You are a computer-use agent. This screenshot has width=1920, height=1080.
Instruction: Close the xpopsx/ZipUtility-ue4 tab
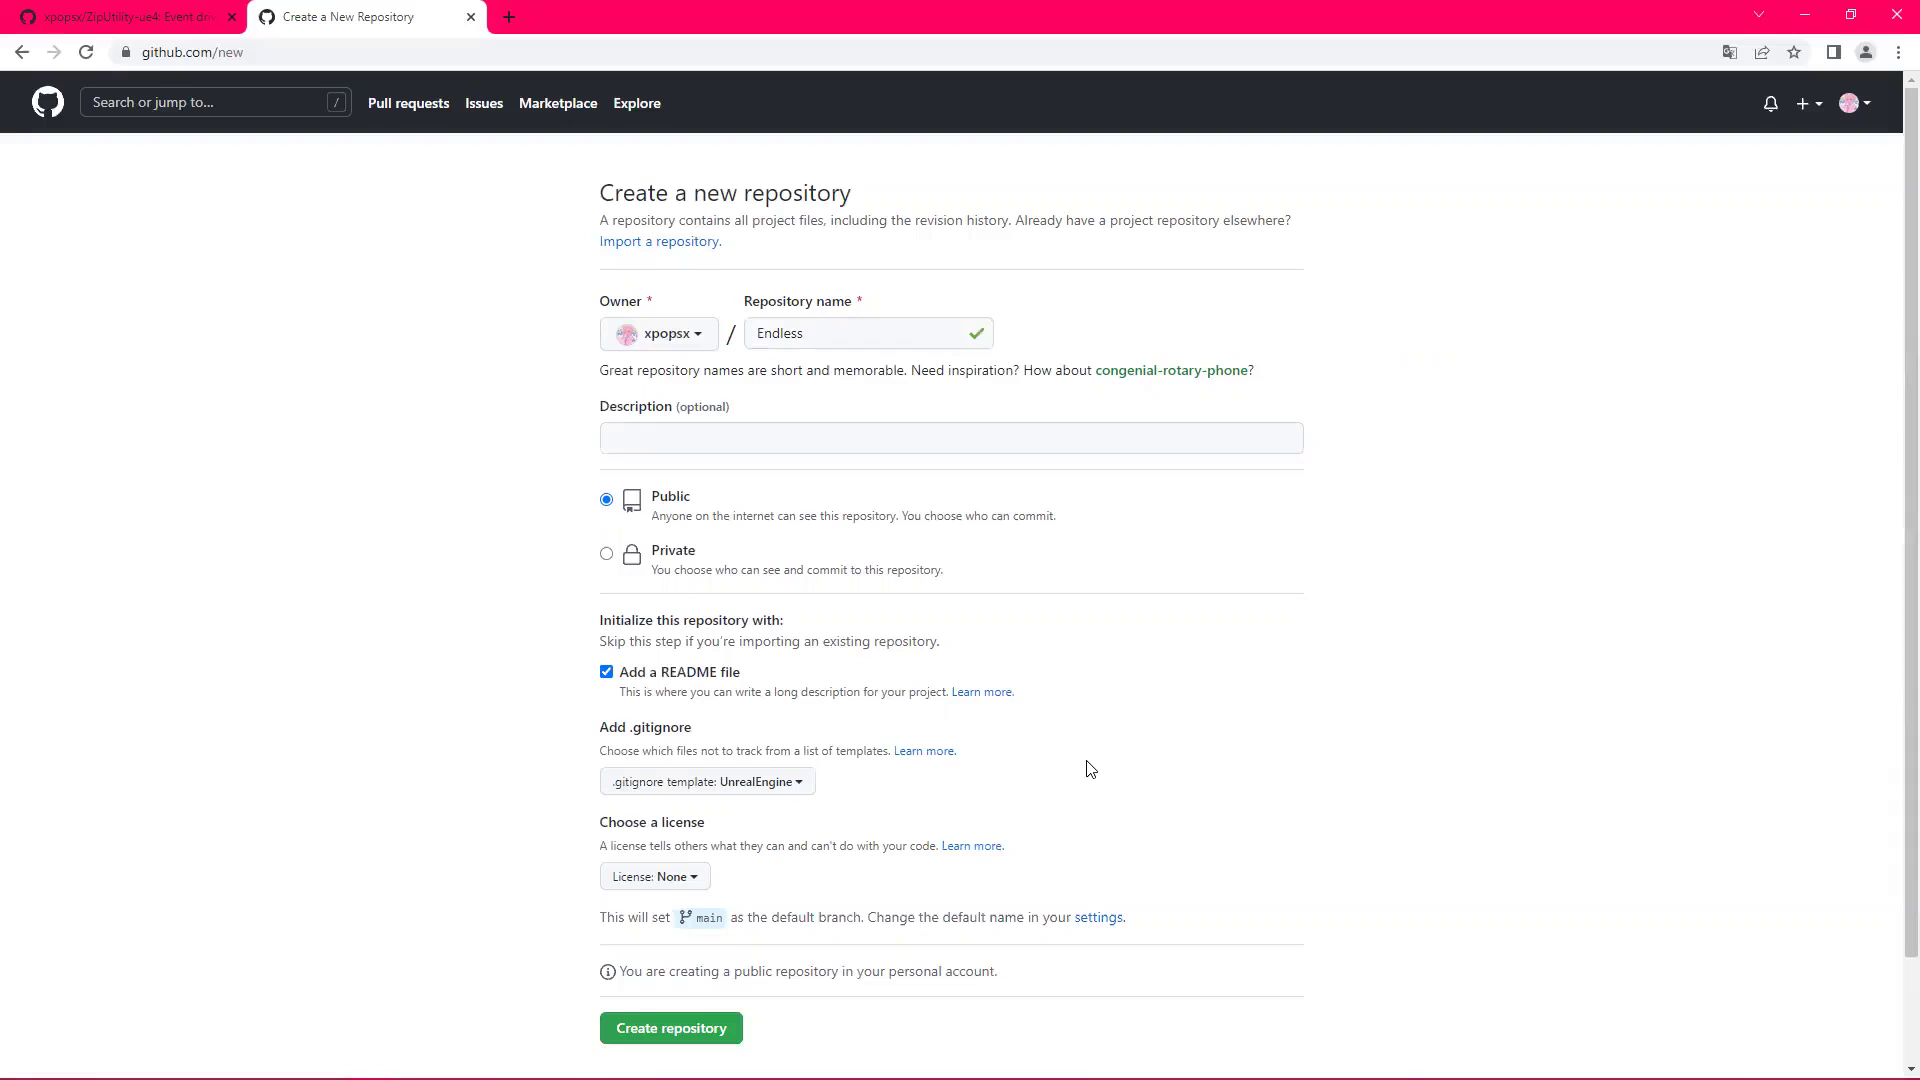pos(232,17)
